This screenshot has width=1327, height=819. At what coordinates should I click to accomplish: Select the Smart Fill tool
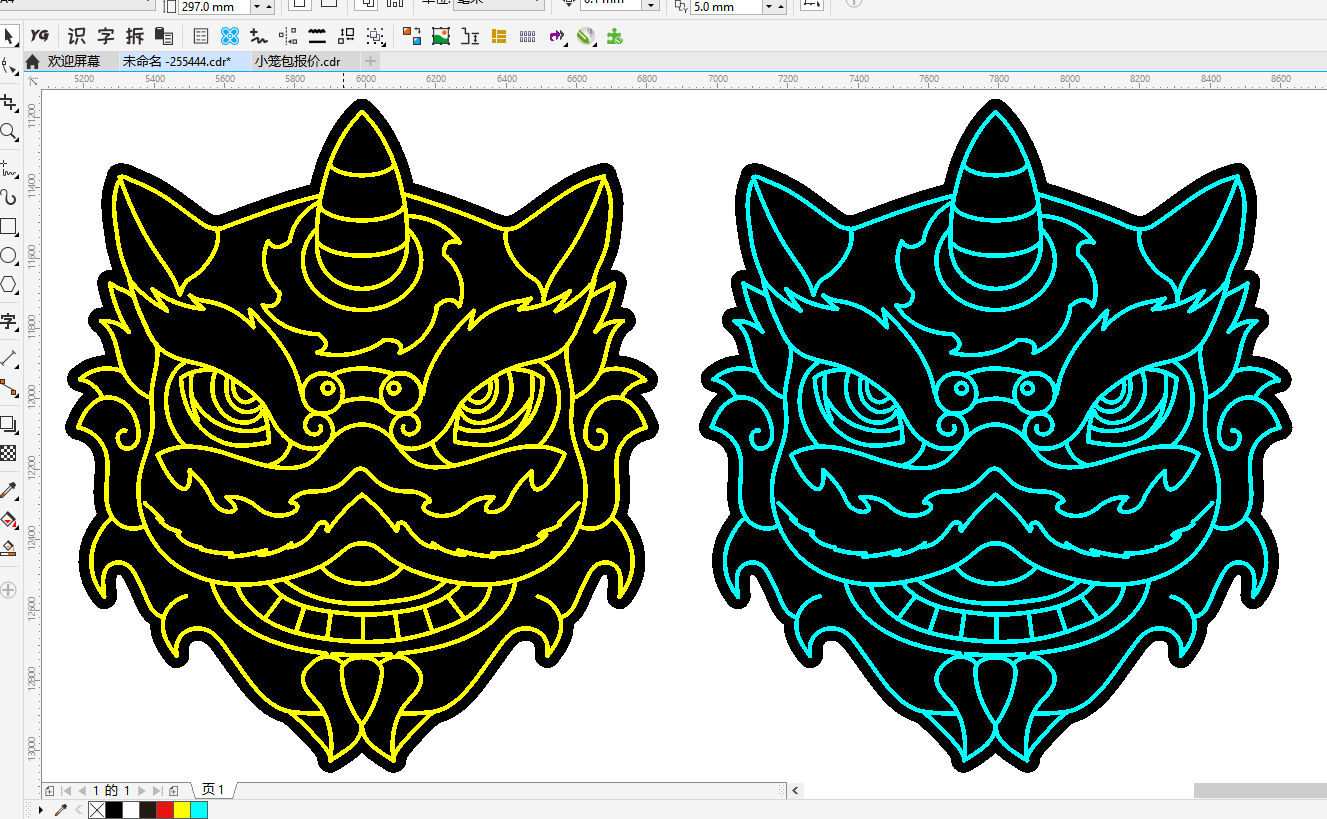click(9, 548)
